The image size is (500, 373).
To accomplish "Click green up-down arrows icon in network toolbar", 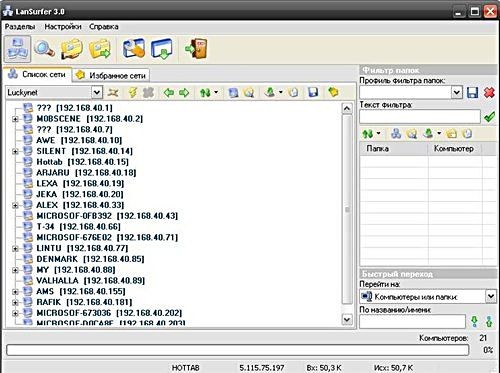I will (205, 92).
